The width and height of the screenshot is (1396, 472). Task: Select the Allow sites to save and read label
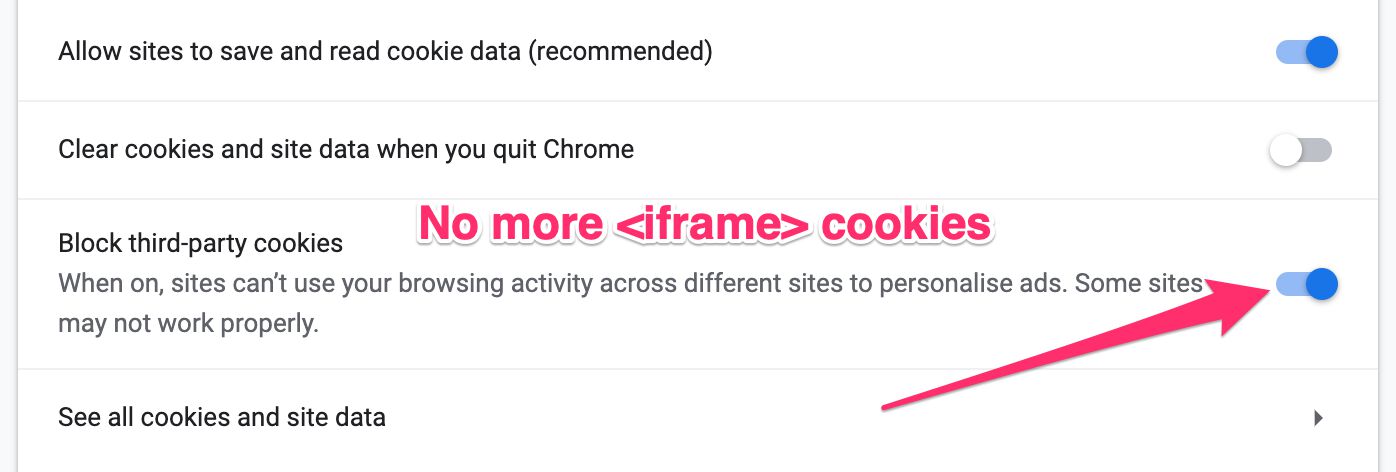click(x=385, y=52)
